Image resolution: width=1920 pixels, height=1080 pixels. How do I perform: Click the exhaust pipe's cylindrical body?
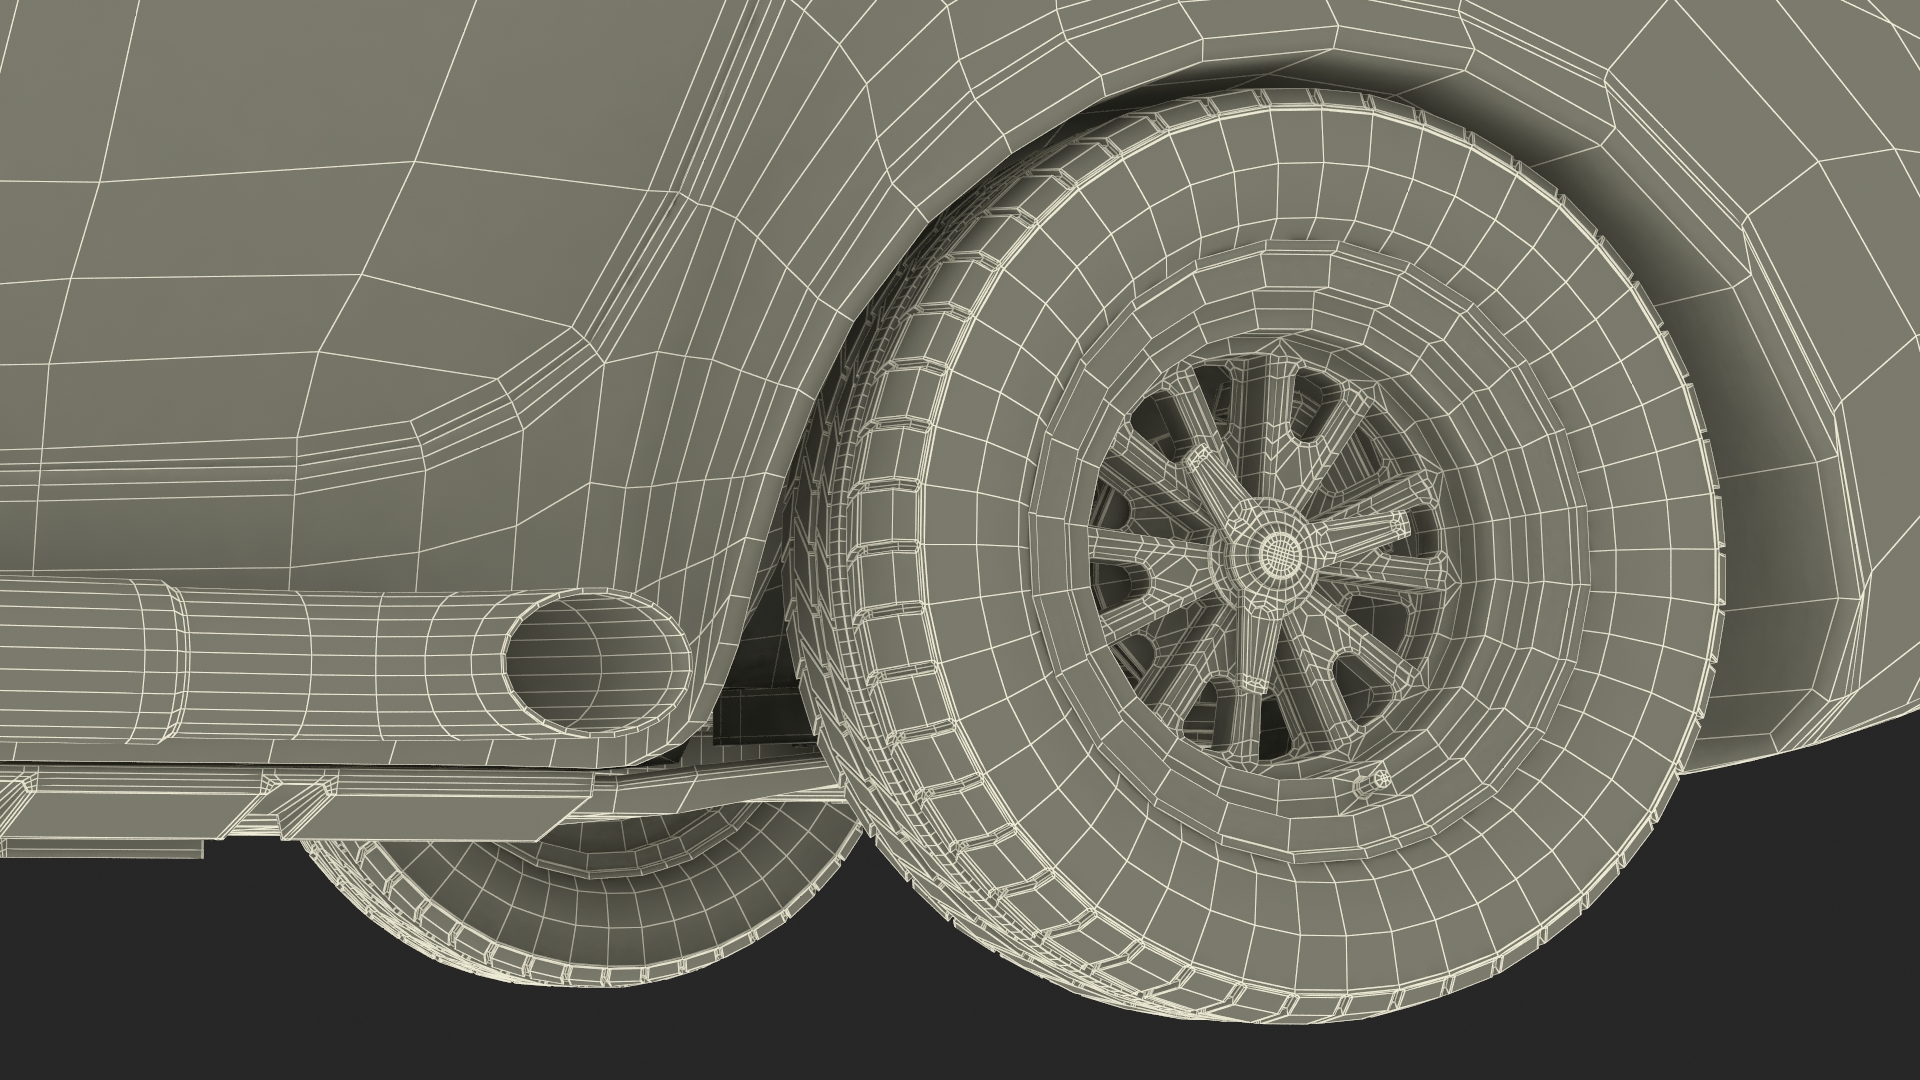coord(330,665)
